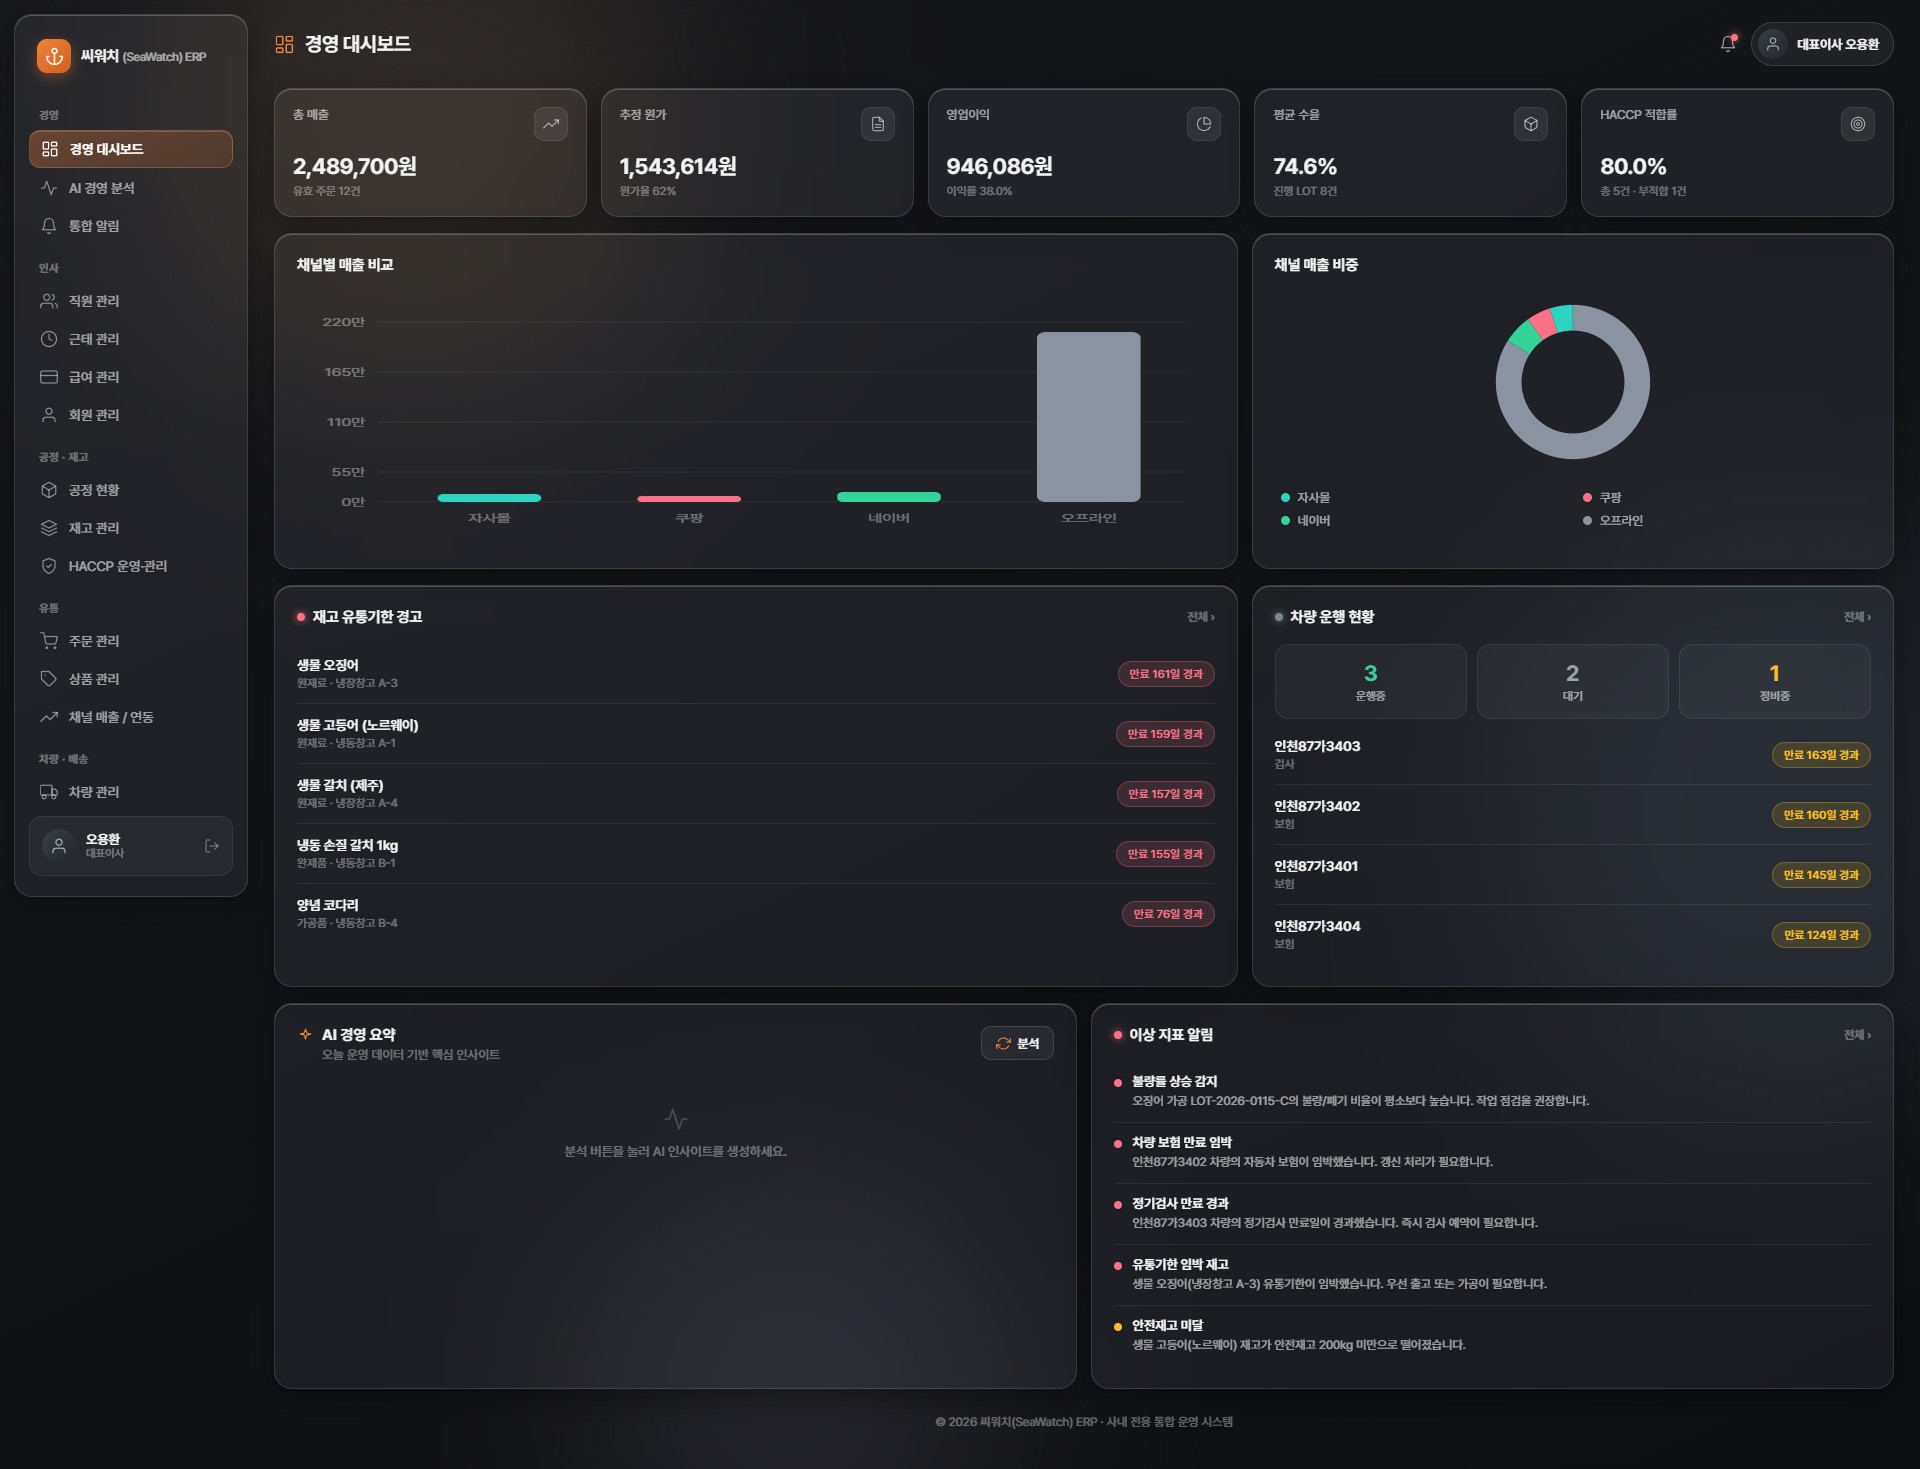Click the box icon on 평균 수율 card

[x=1531, y=124]
